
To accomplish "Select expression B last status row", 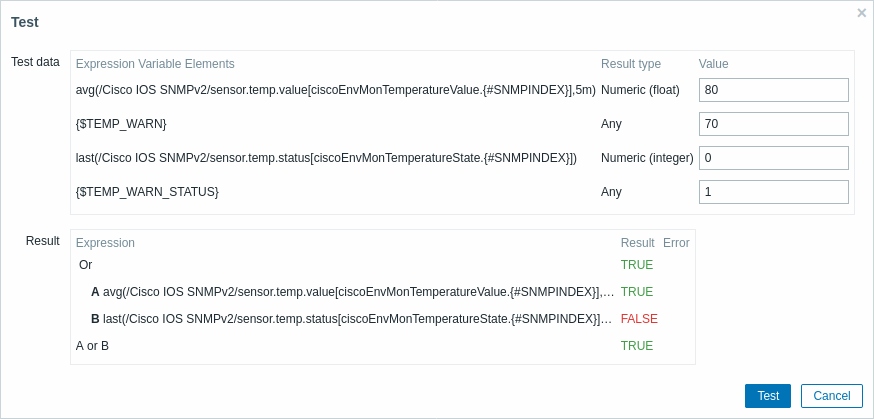I will tap(352, 319).
